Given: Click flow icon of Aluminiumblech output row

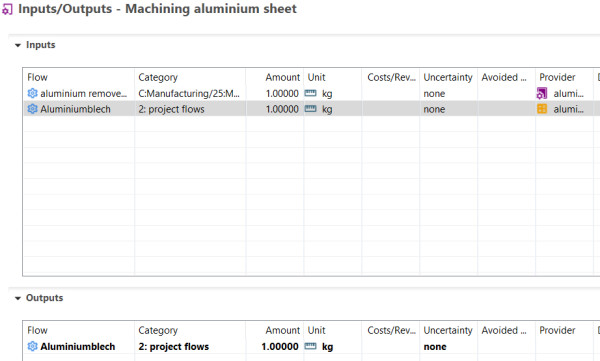Looking at the screenshot, I should click(33, 346).
